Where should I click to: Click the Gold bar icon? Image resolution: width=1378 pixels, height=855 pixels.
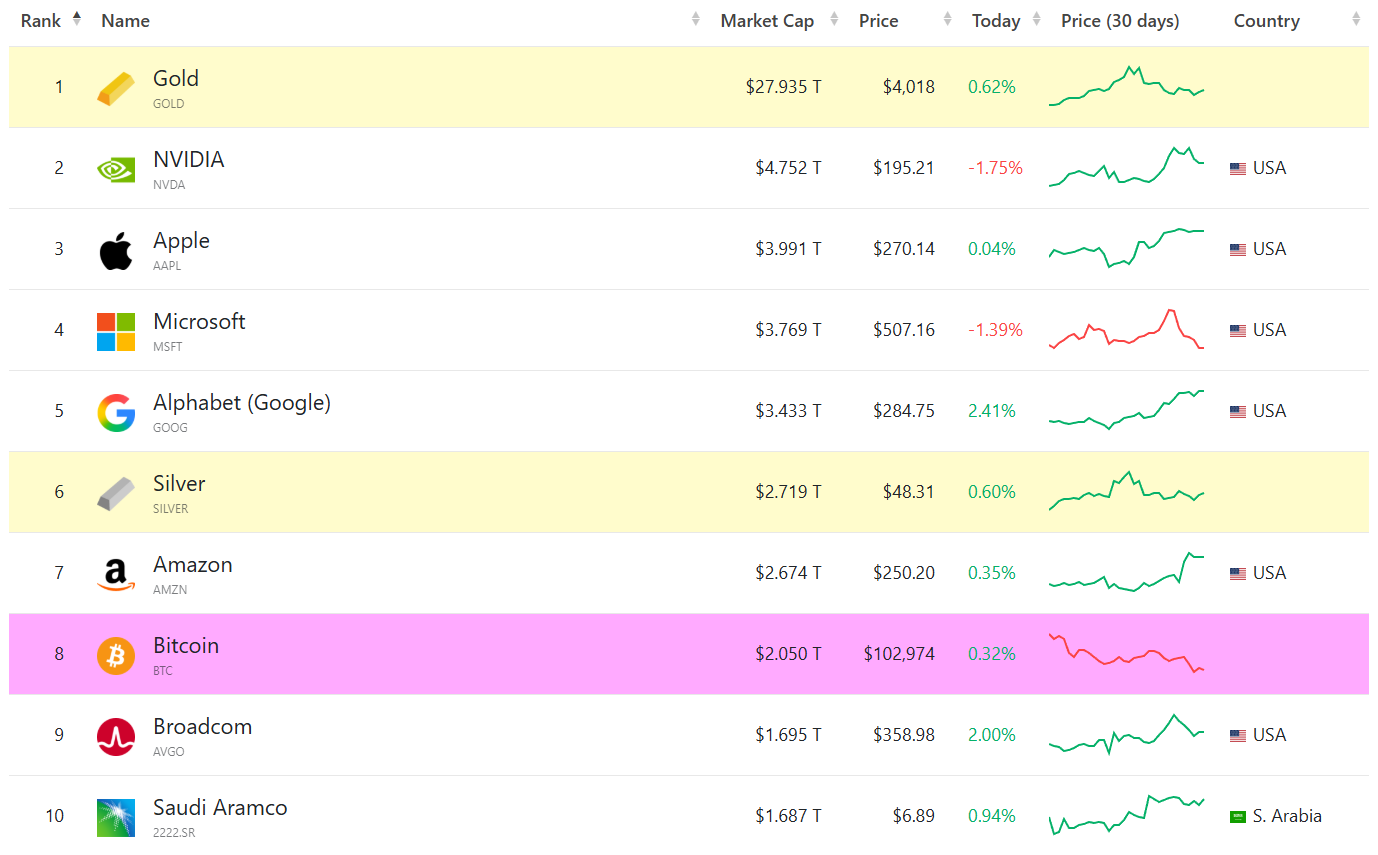click(115, 86)
